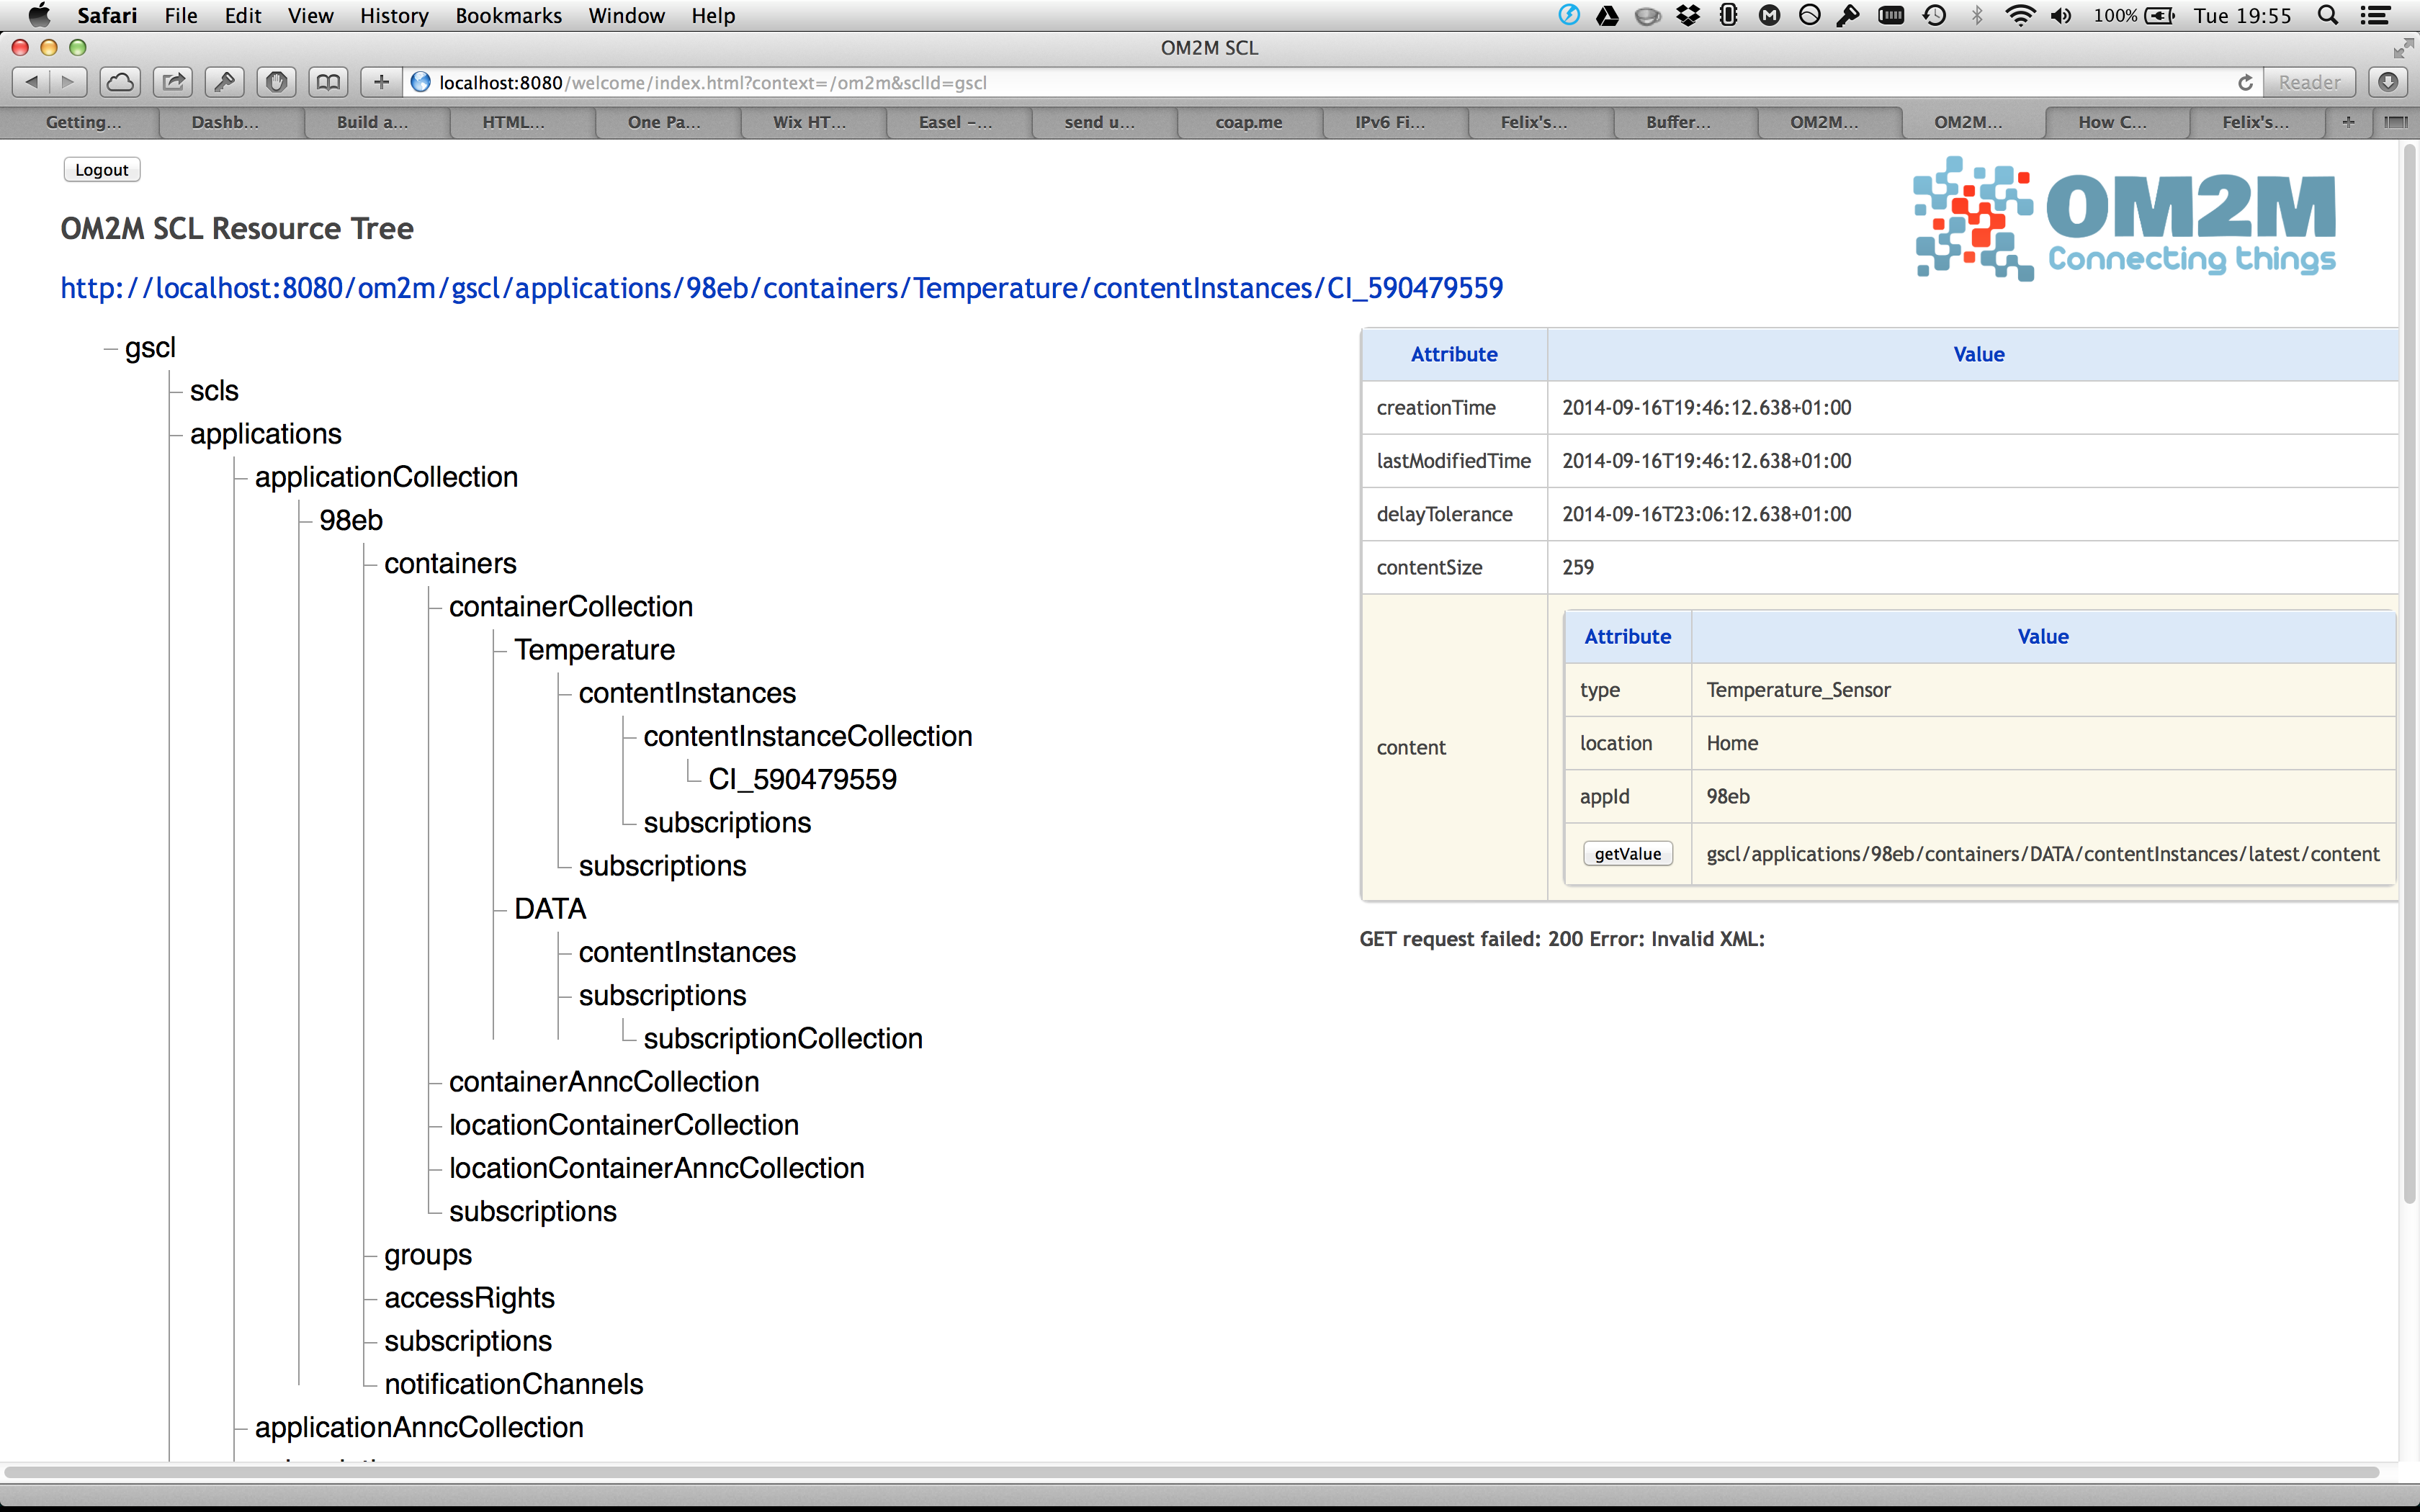Open the Window menu
2420x1512 pixels.
[x=626, y=15]
